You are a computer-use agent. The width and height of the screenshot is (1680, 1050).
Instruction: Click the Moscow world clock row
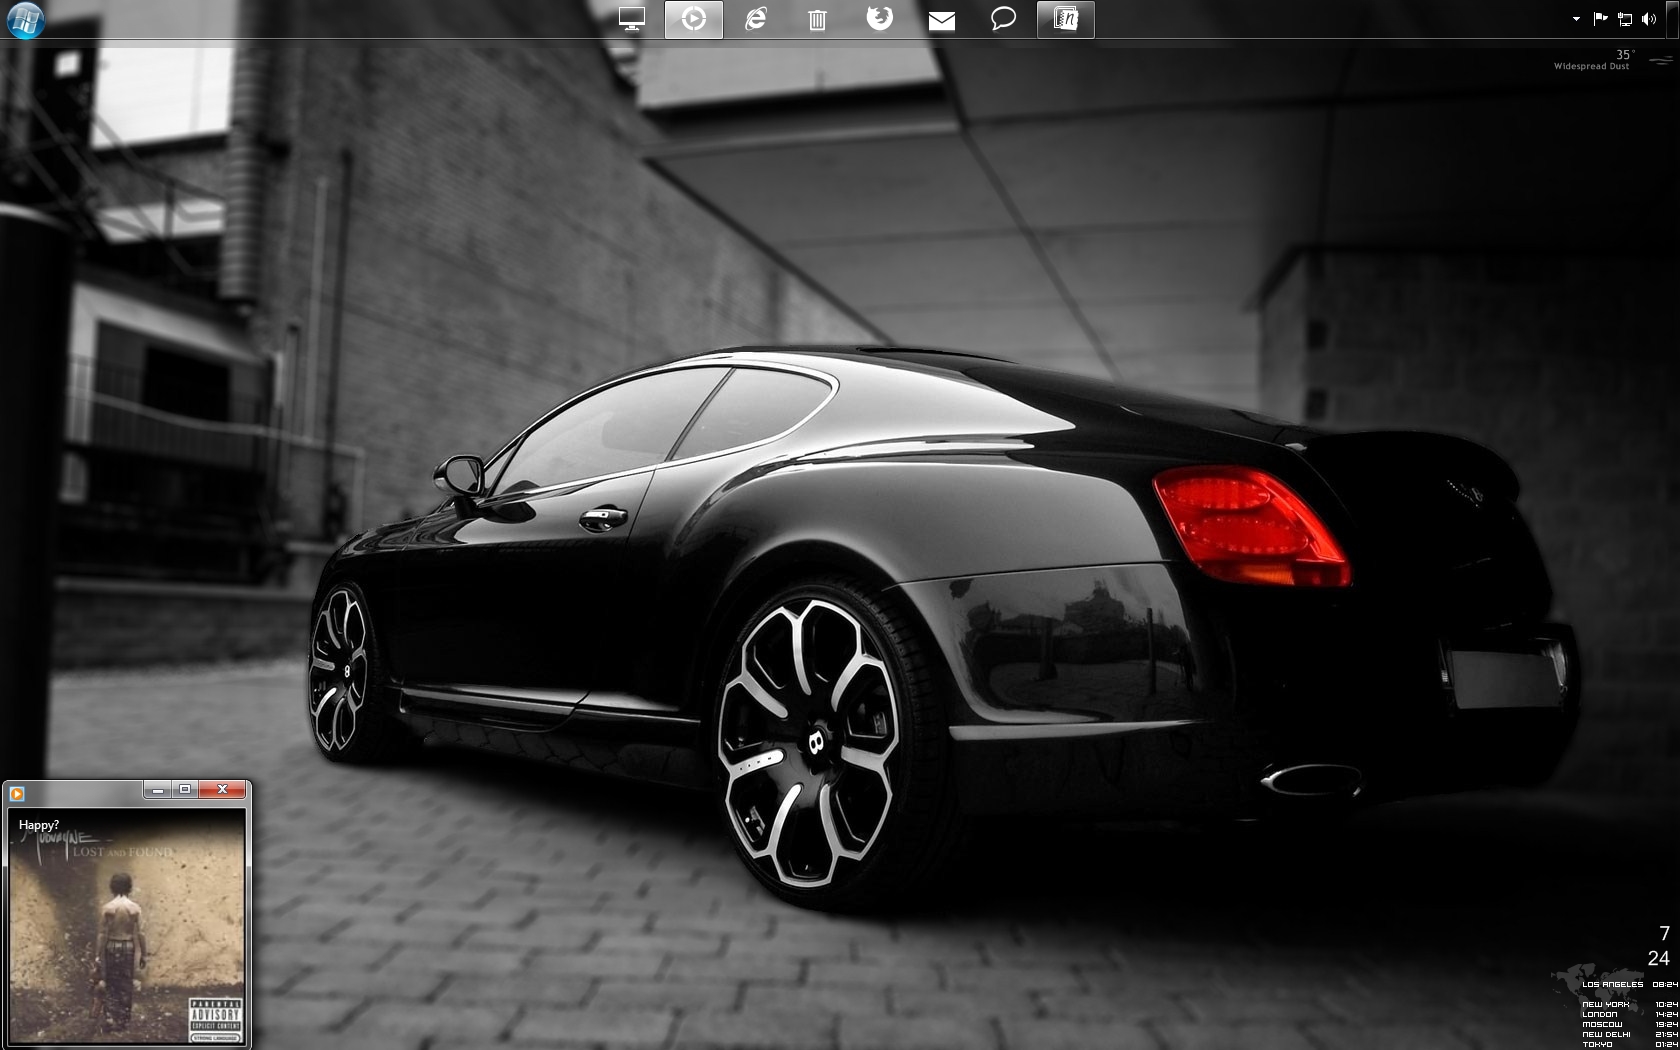[x=1630, y=1024]
